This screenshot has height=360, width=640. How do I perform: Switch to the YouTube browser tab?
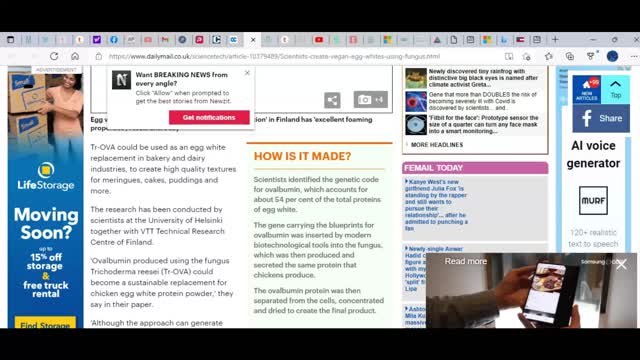click(319, 40)
